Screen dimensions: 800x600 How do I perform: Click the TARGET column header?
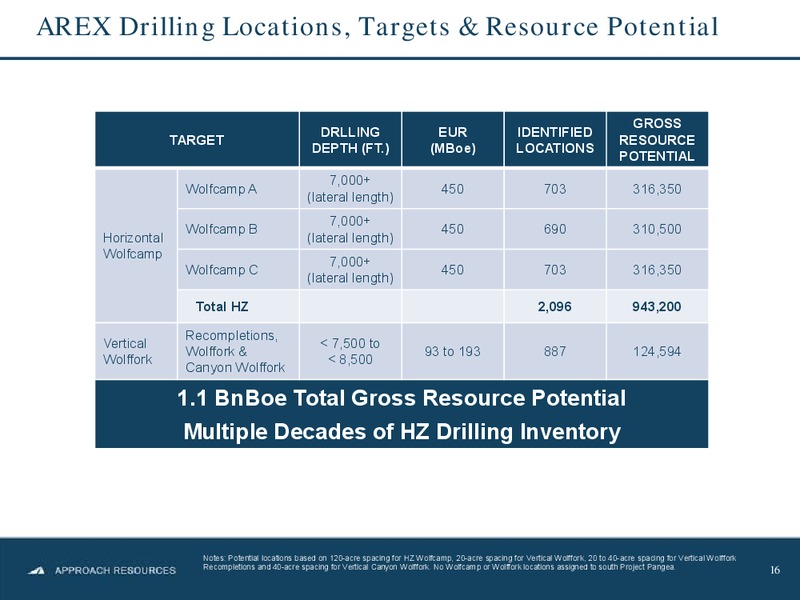(x=197, y=139)
